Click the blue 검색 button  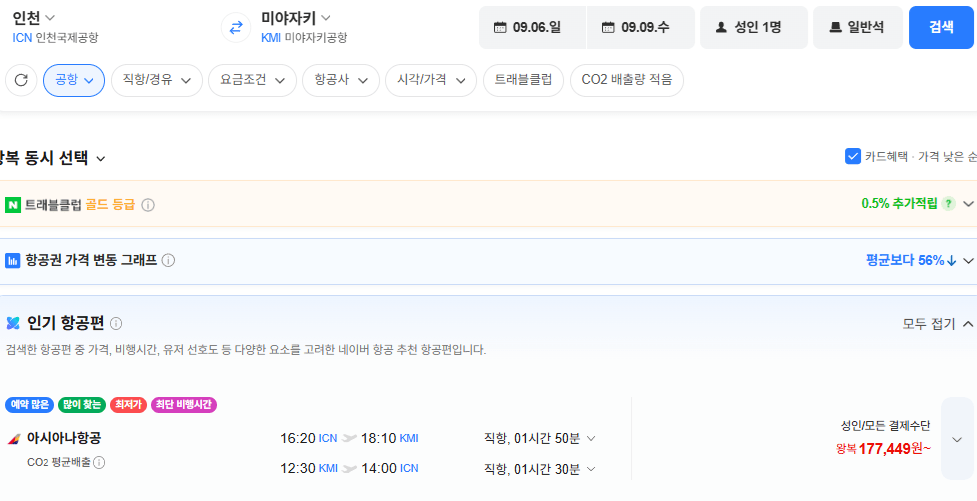click(x=941, y=27)
